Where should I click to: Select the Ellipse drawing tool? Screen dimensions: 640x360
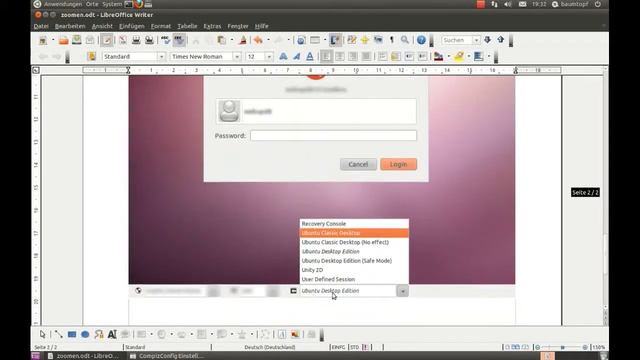pyautogui.click(x=85, y=334)
